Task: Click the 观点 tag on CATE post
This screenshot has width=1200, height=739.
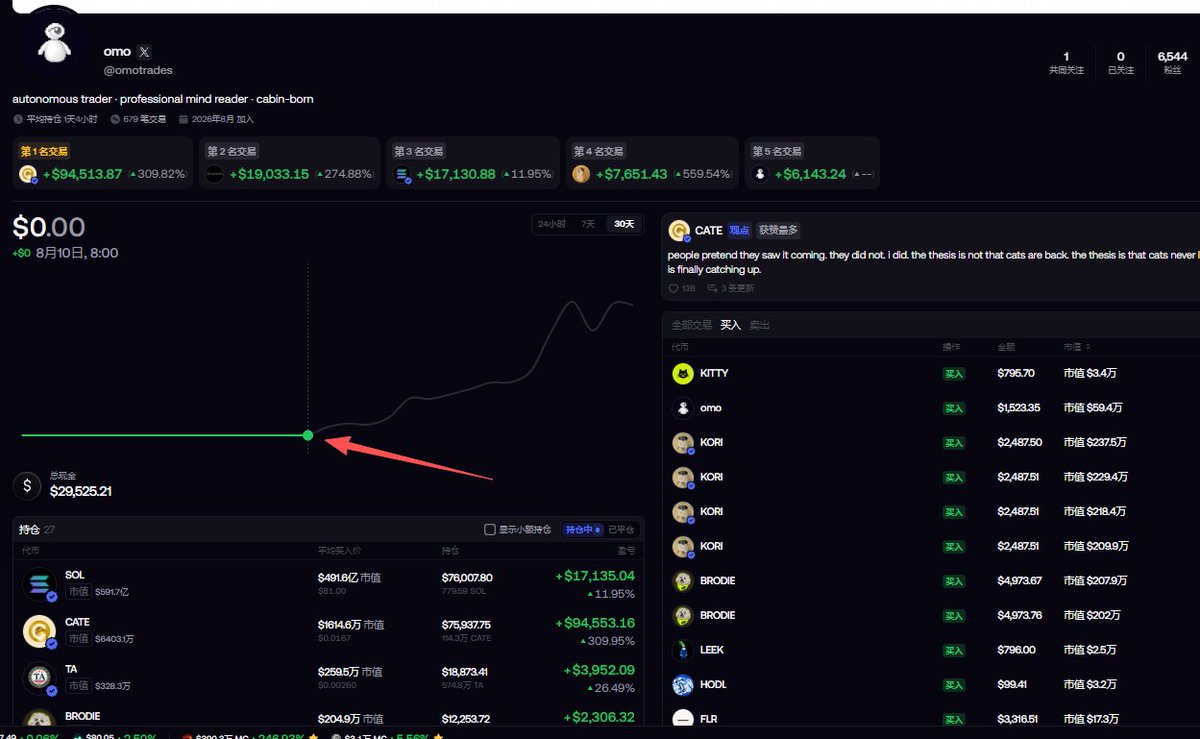Action: (x=739, y=230)
